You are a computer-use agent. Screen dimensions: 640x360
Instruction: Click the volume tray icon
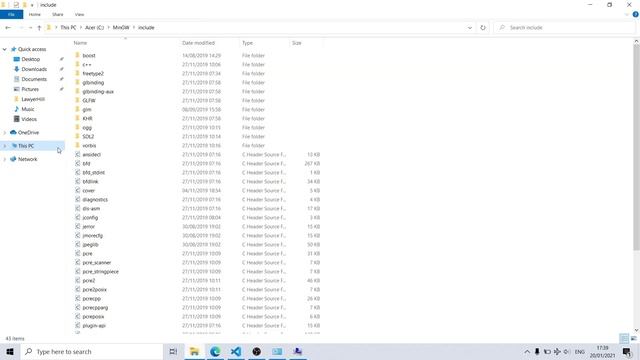[x=567, y=351]
